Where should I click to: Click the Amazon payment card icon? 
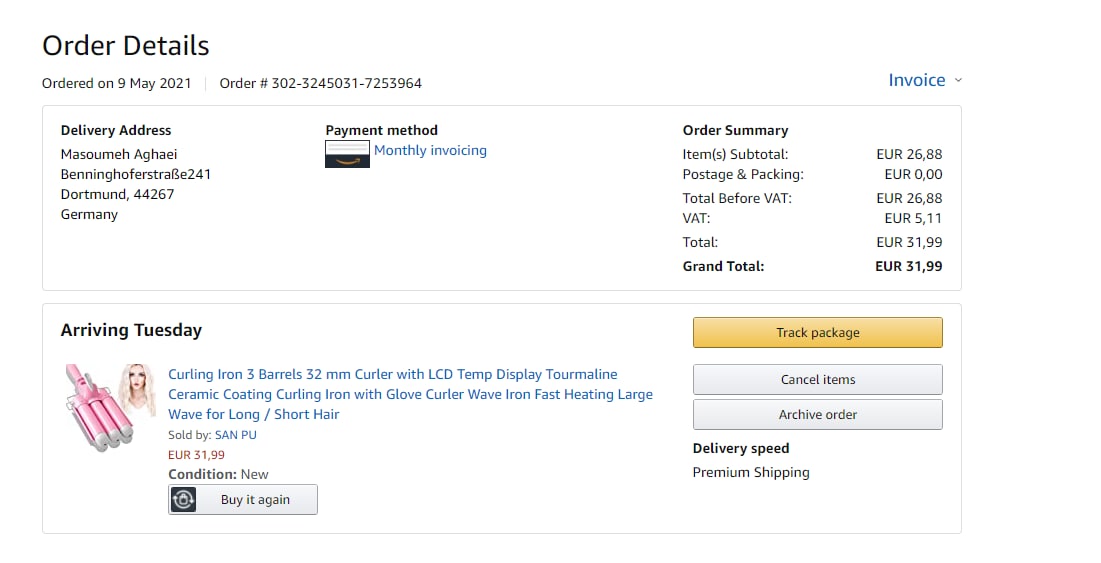point(347,154)
